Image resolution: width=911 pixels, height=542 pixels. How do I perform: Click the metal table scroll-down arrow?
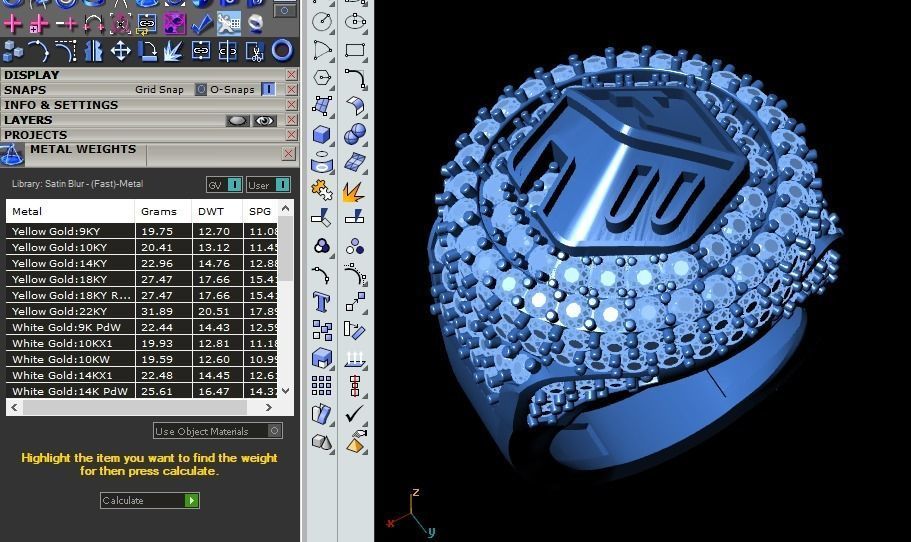[285, 391]
